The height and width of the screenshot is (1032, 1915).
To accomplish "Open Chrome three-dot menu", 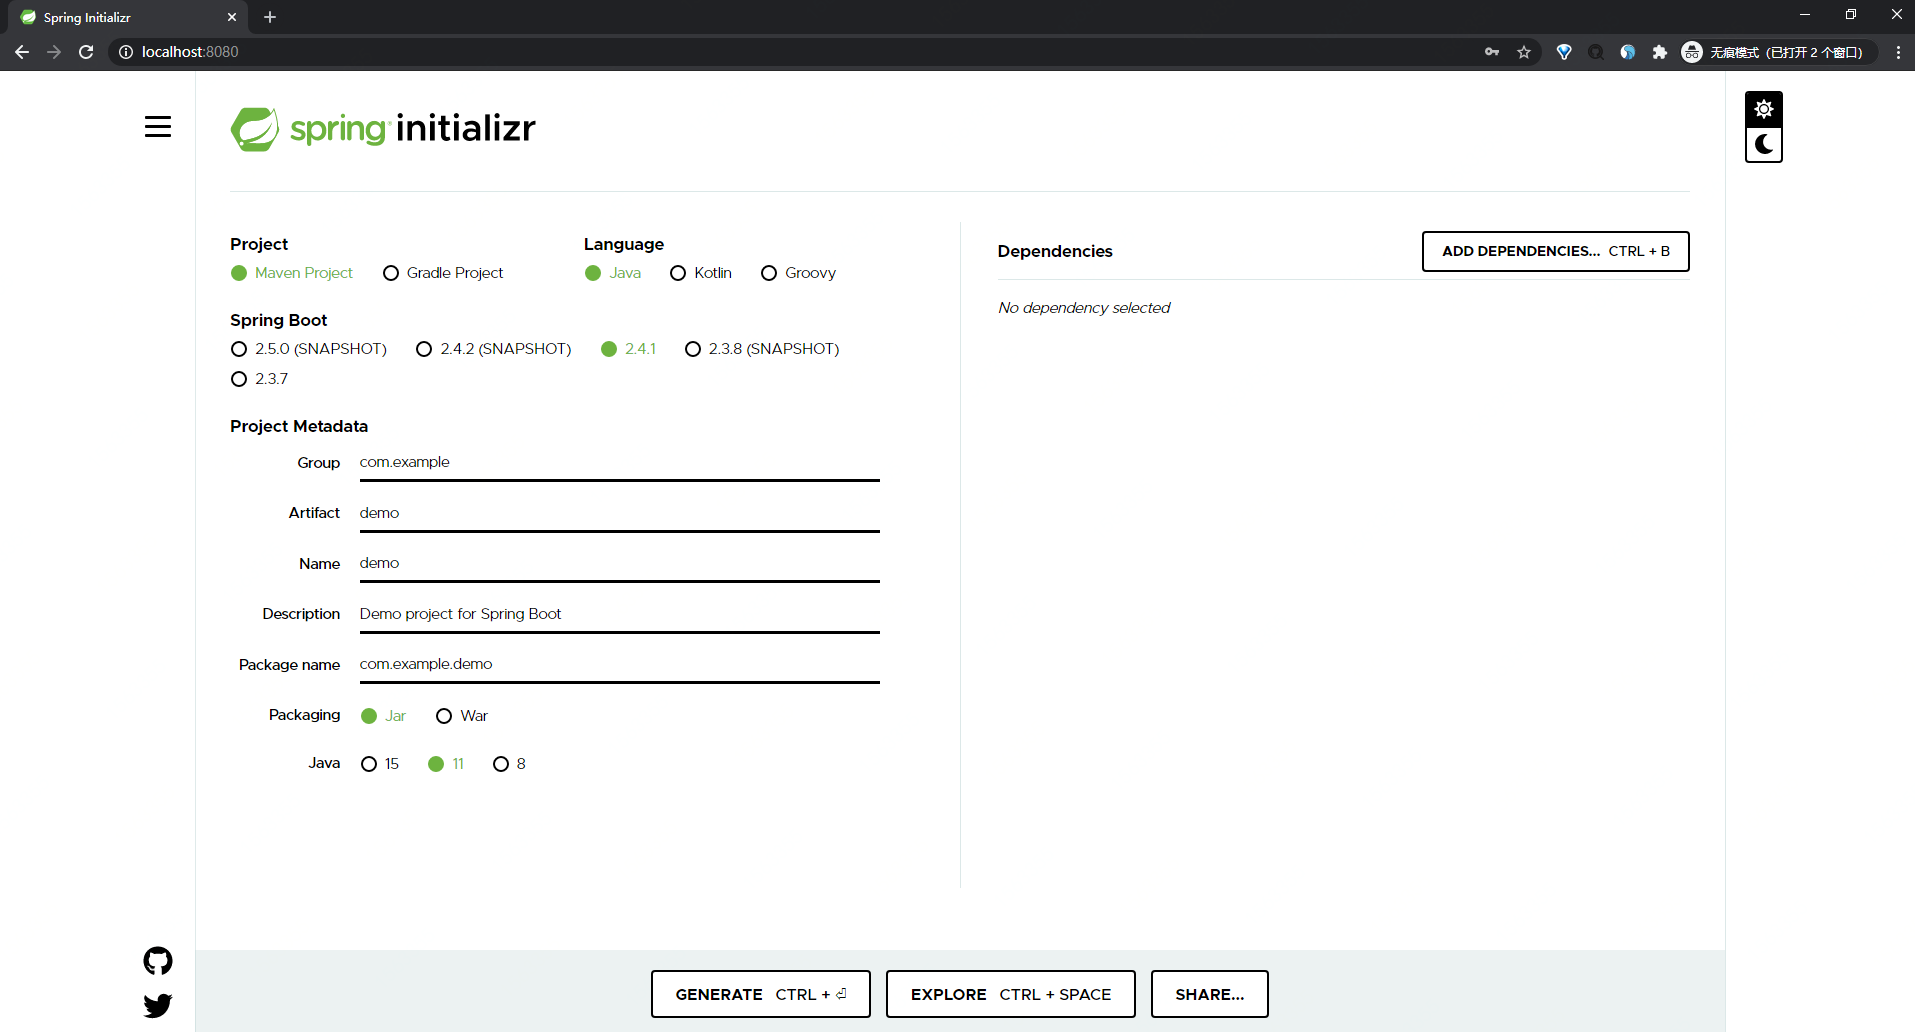I will [1898, 52].
